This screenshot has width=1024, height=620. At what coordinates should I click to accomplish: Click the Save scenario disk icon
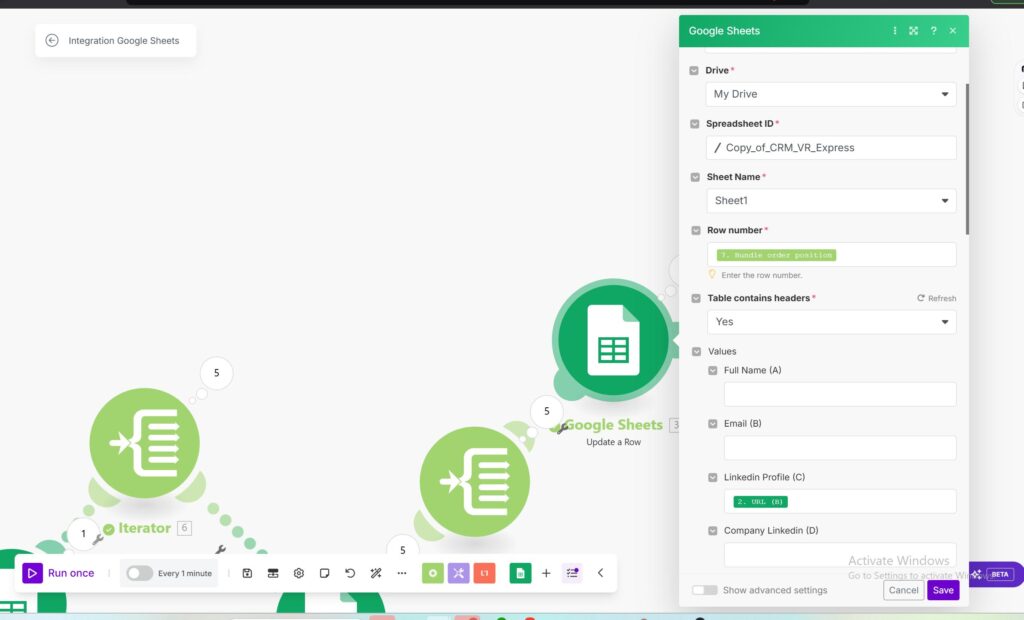pos(247,573)
